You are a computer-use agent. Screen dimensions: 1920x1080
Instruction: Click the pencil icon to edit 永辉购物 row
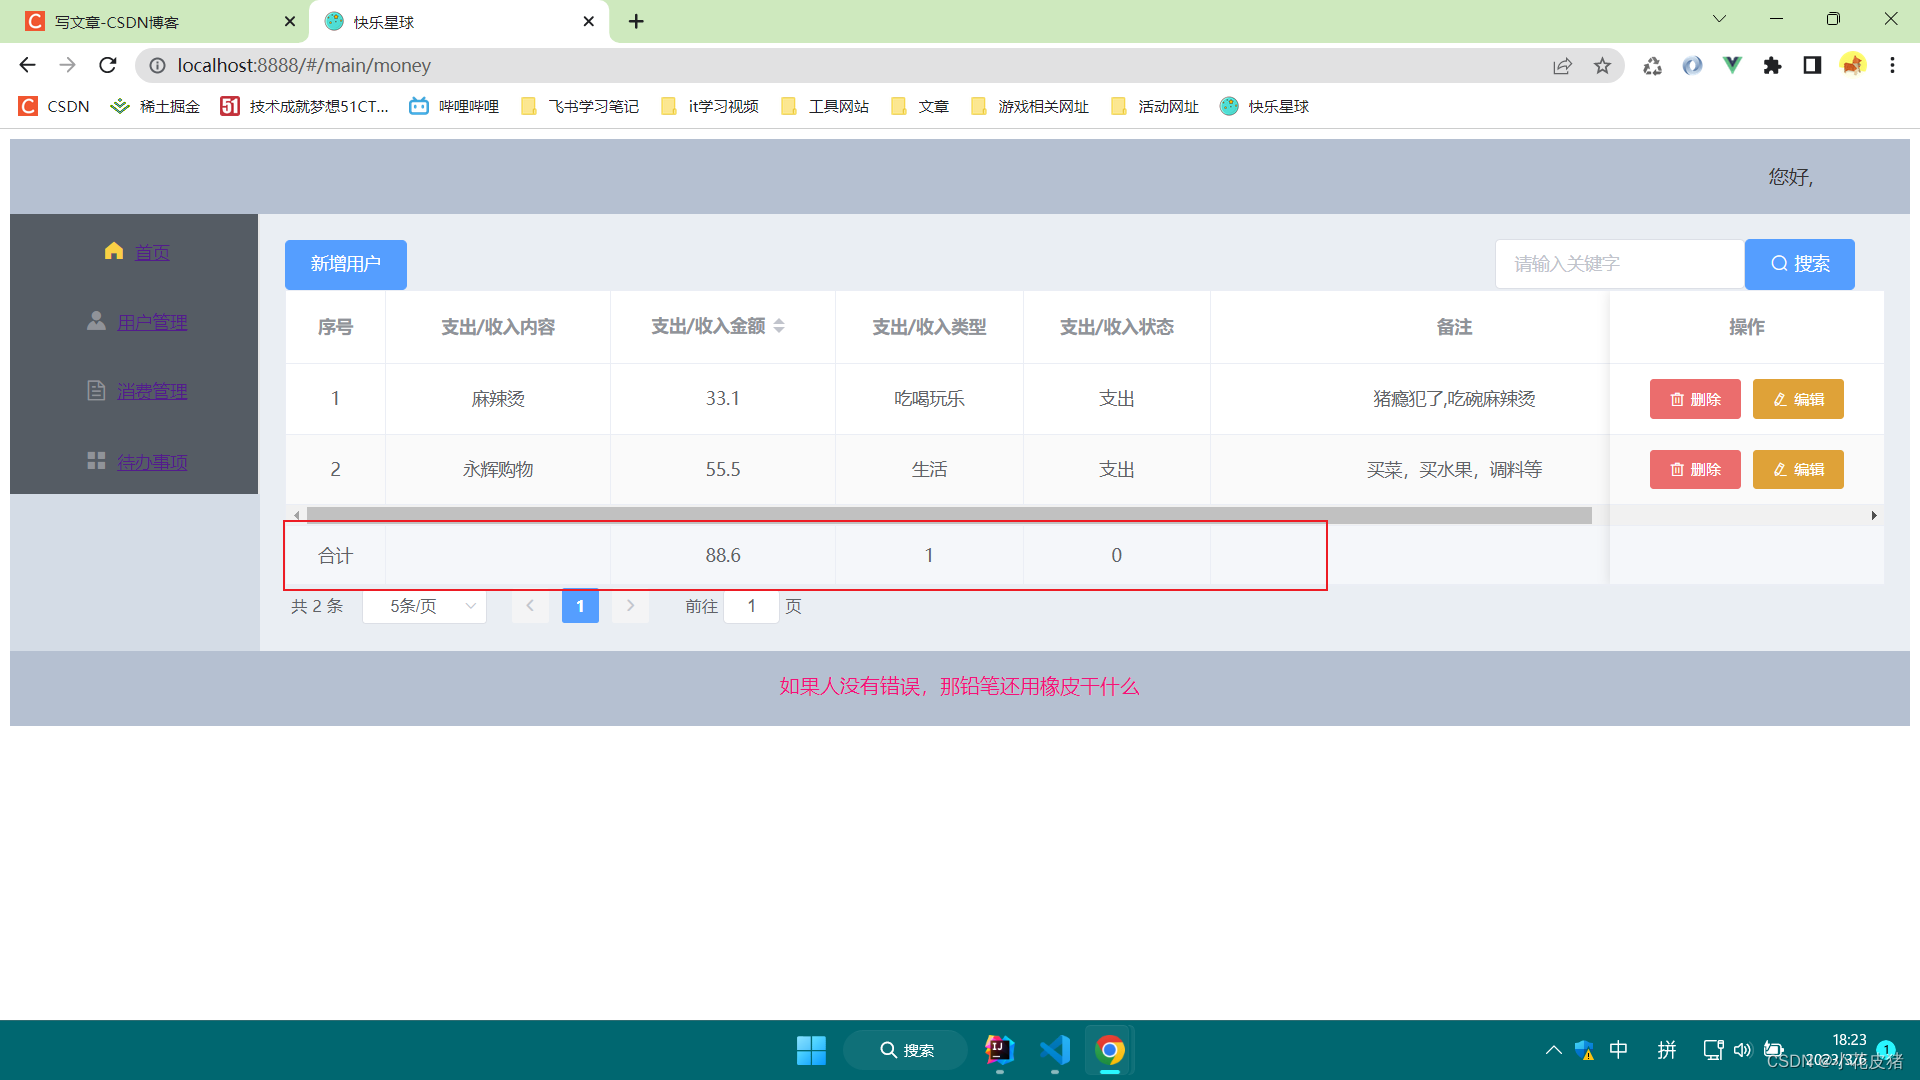coord(1779,469)
